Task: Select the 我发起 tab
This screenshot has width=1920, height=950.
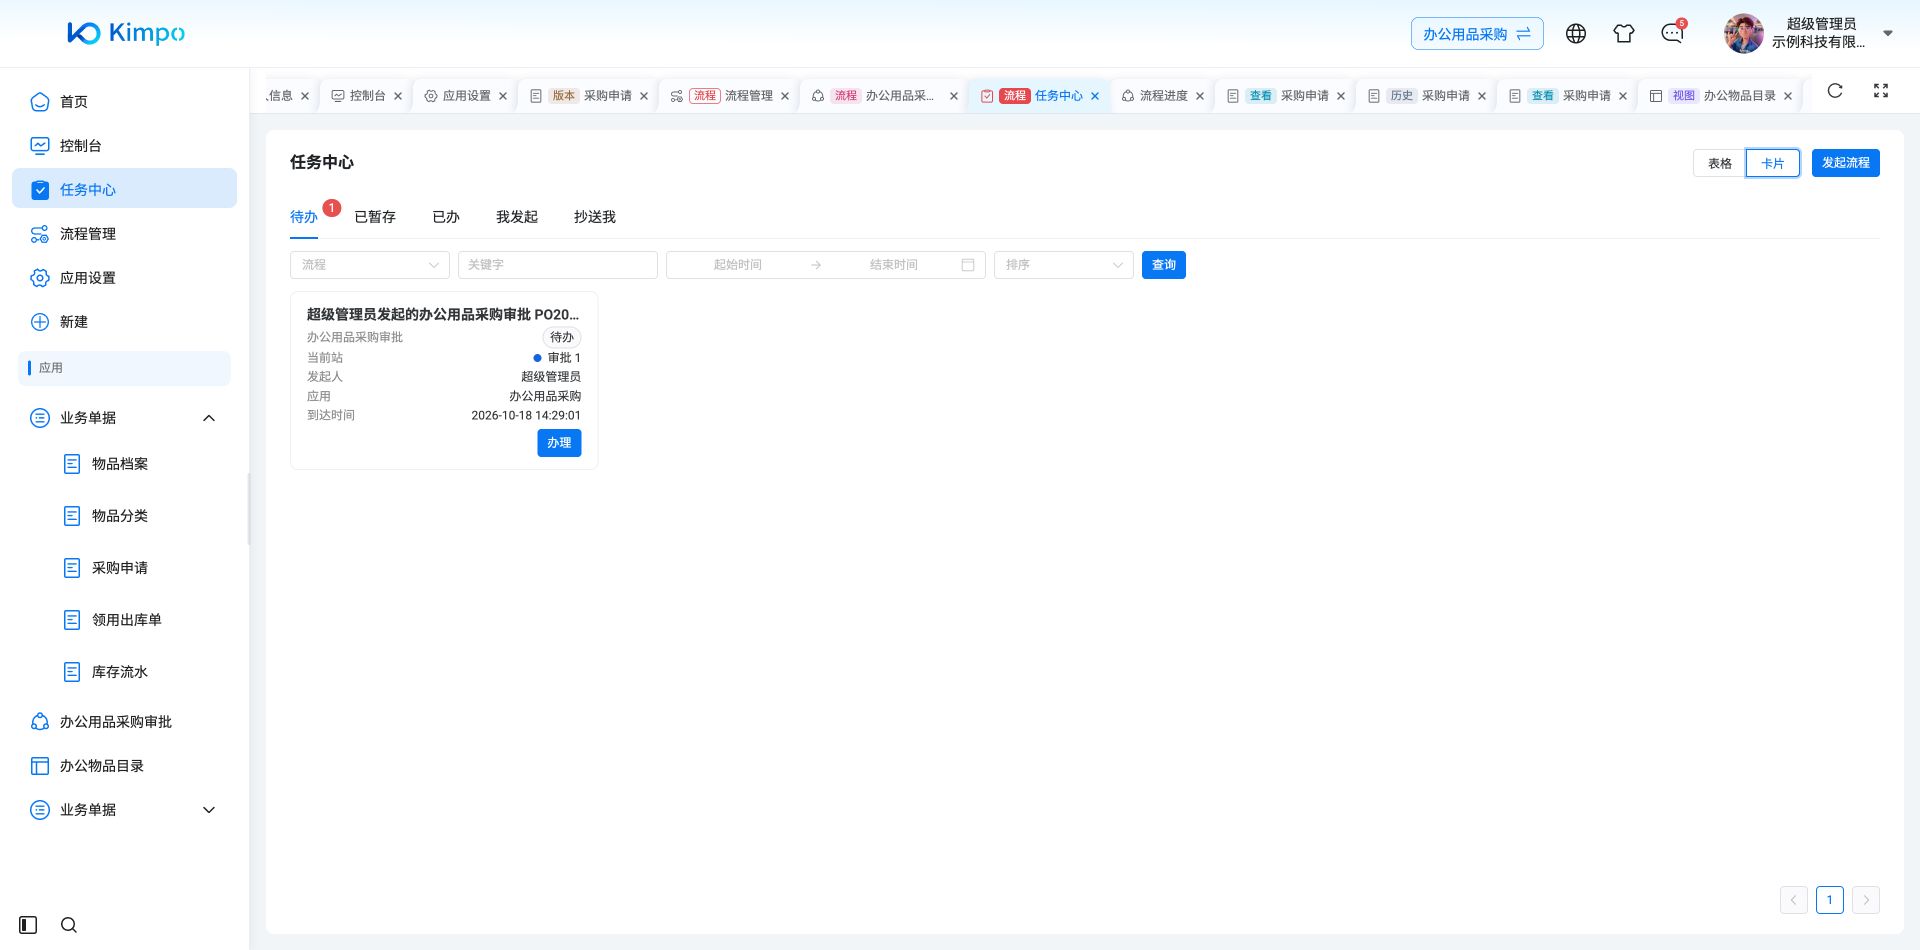Action: pos(517,217)
